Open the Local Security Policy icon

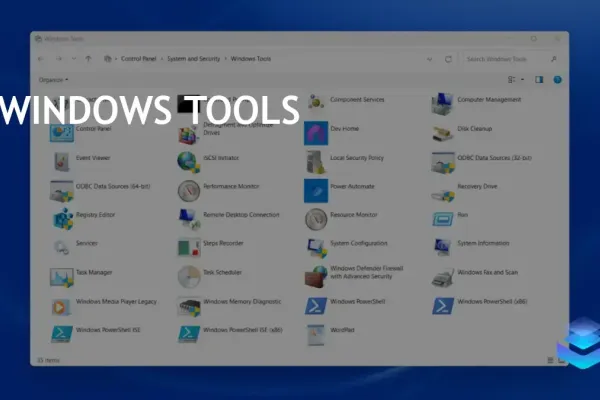pos(316,162)
